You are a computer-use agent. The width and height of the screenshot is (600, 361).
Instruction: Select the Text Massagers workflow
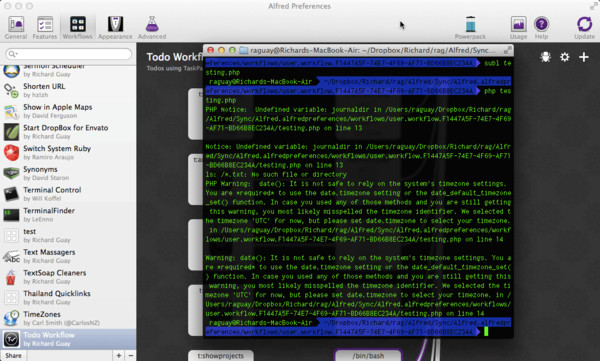[68, 256]
